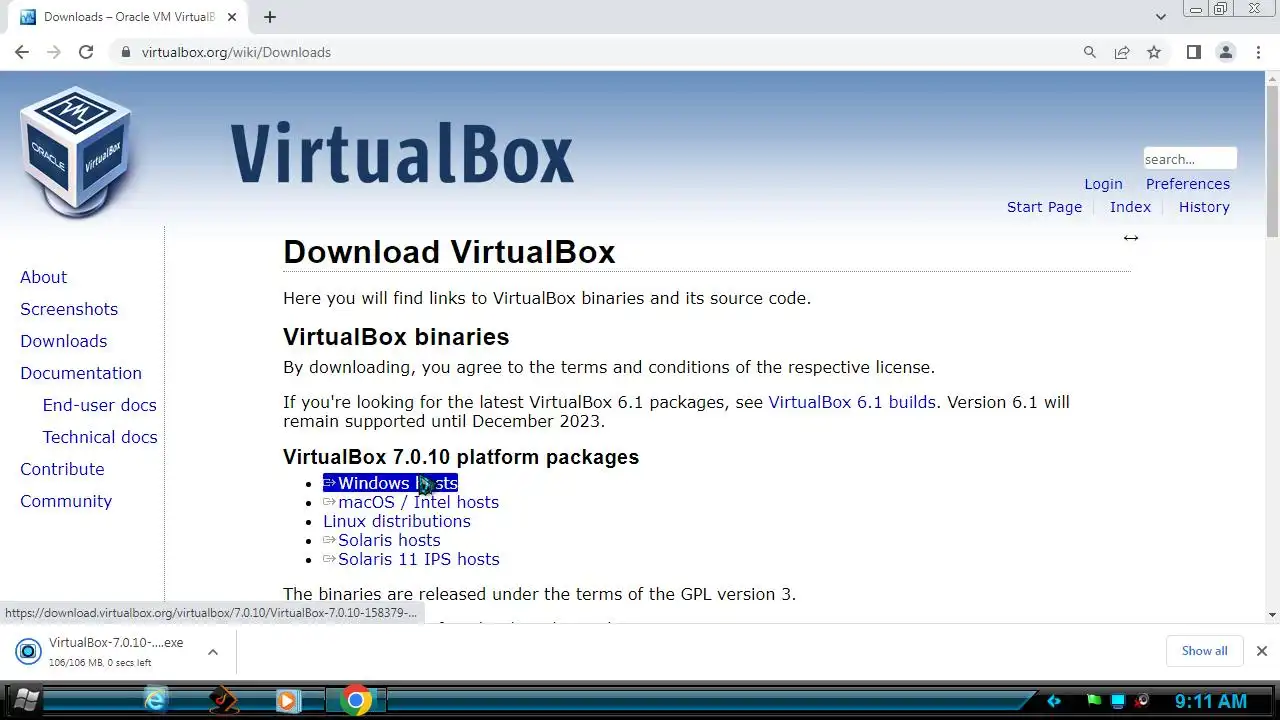The image size is (1280, 720).
Task: Open the taskbar clock showing 9:11 AM
Action: point(1211,701)
